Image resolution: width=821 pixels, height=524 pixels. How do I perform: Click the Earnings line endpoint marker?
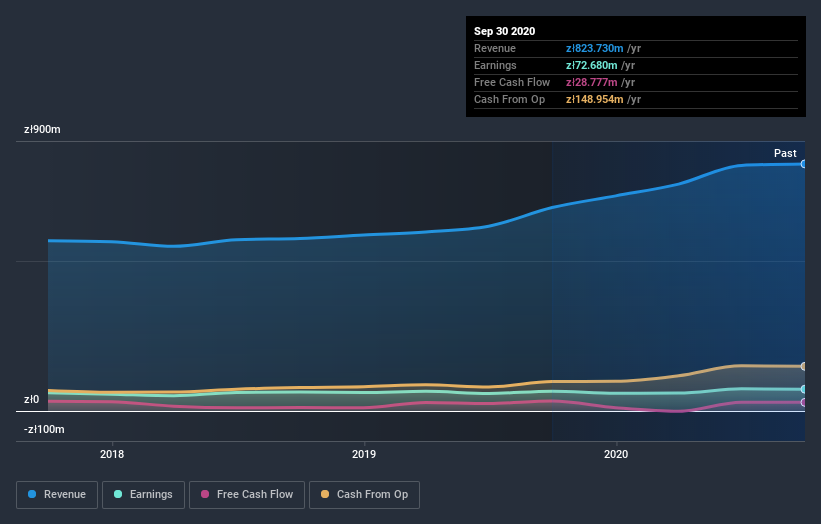tap(803, 389)
